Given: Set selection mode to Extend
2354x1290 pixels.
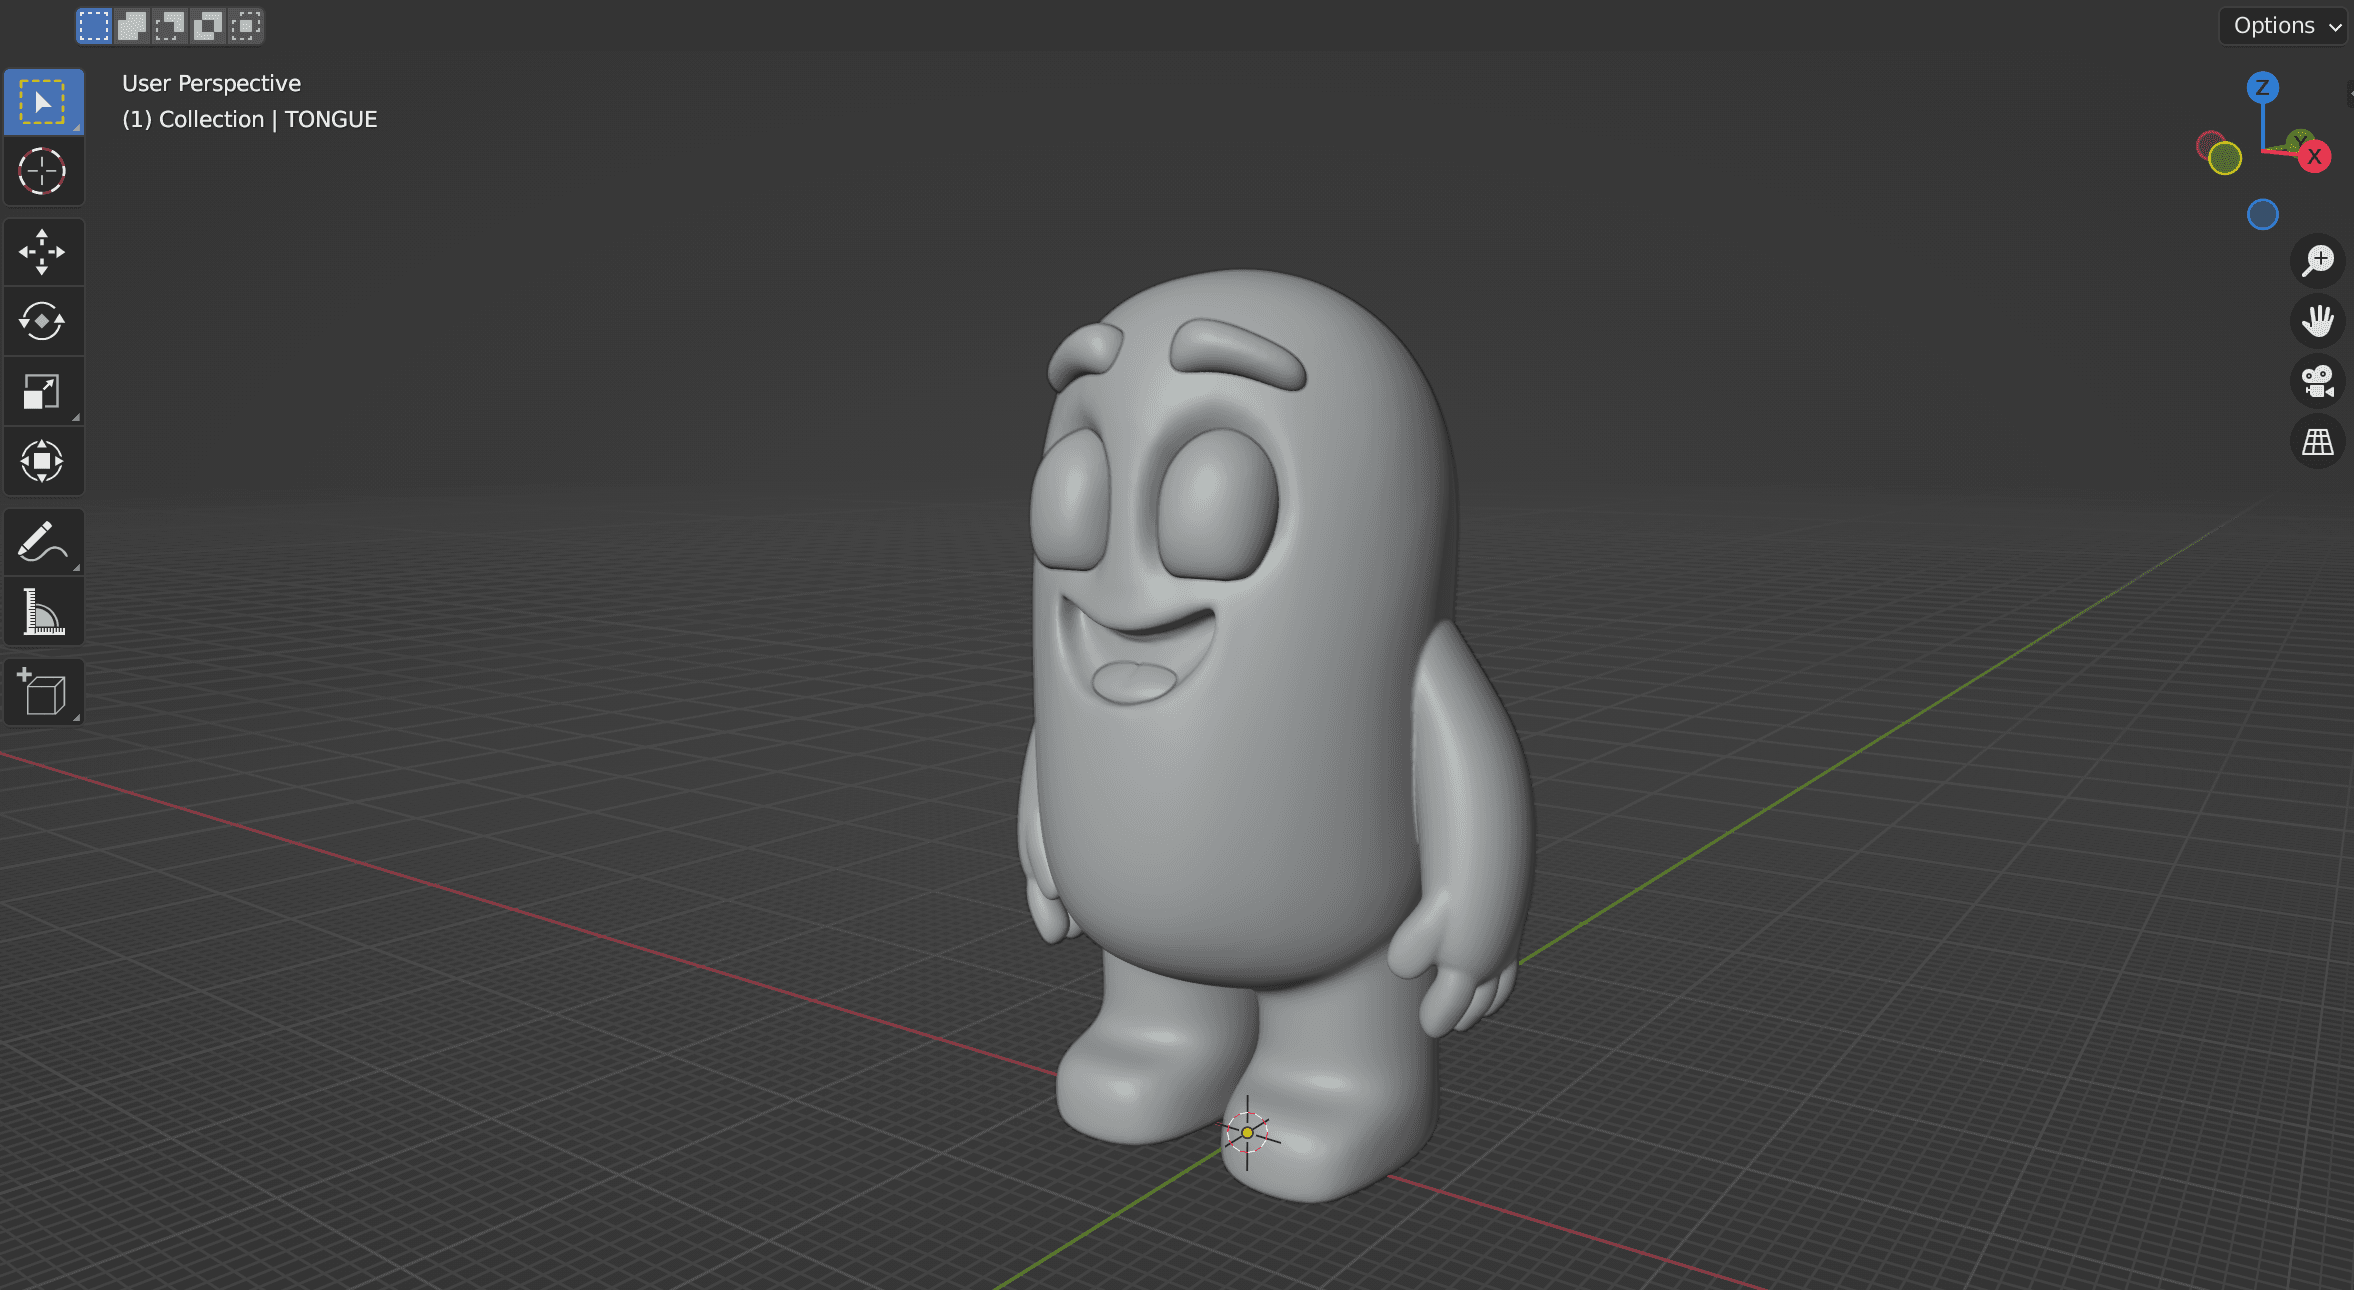Looking at the screenshot, I should point(132,26).
